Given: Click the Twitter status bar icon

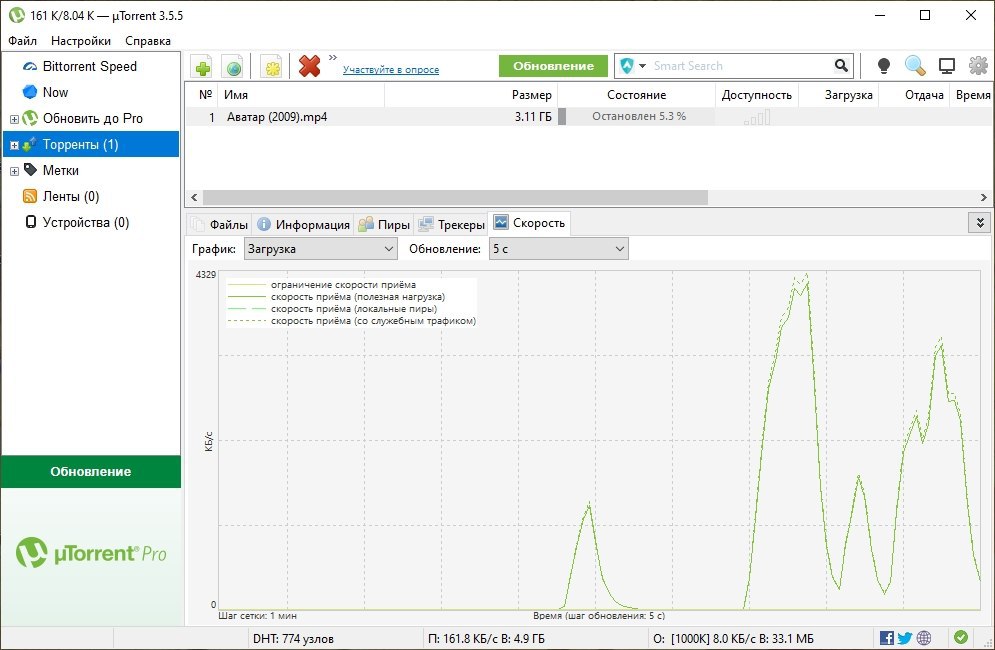Looking at the screenshot, I should (905, 638).
